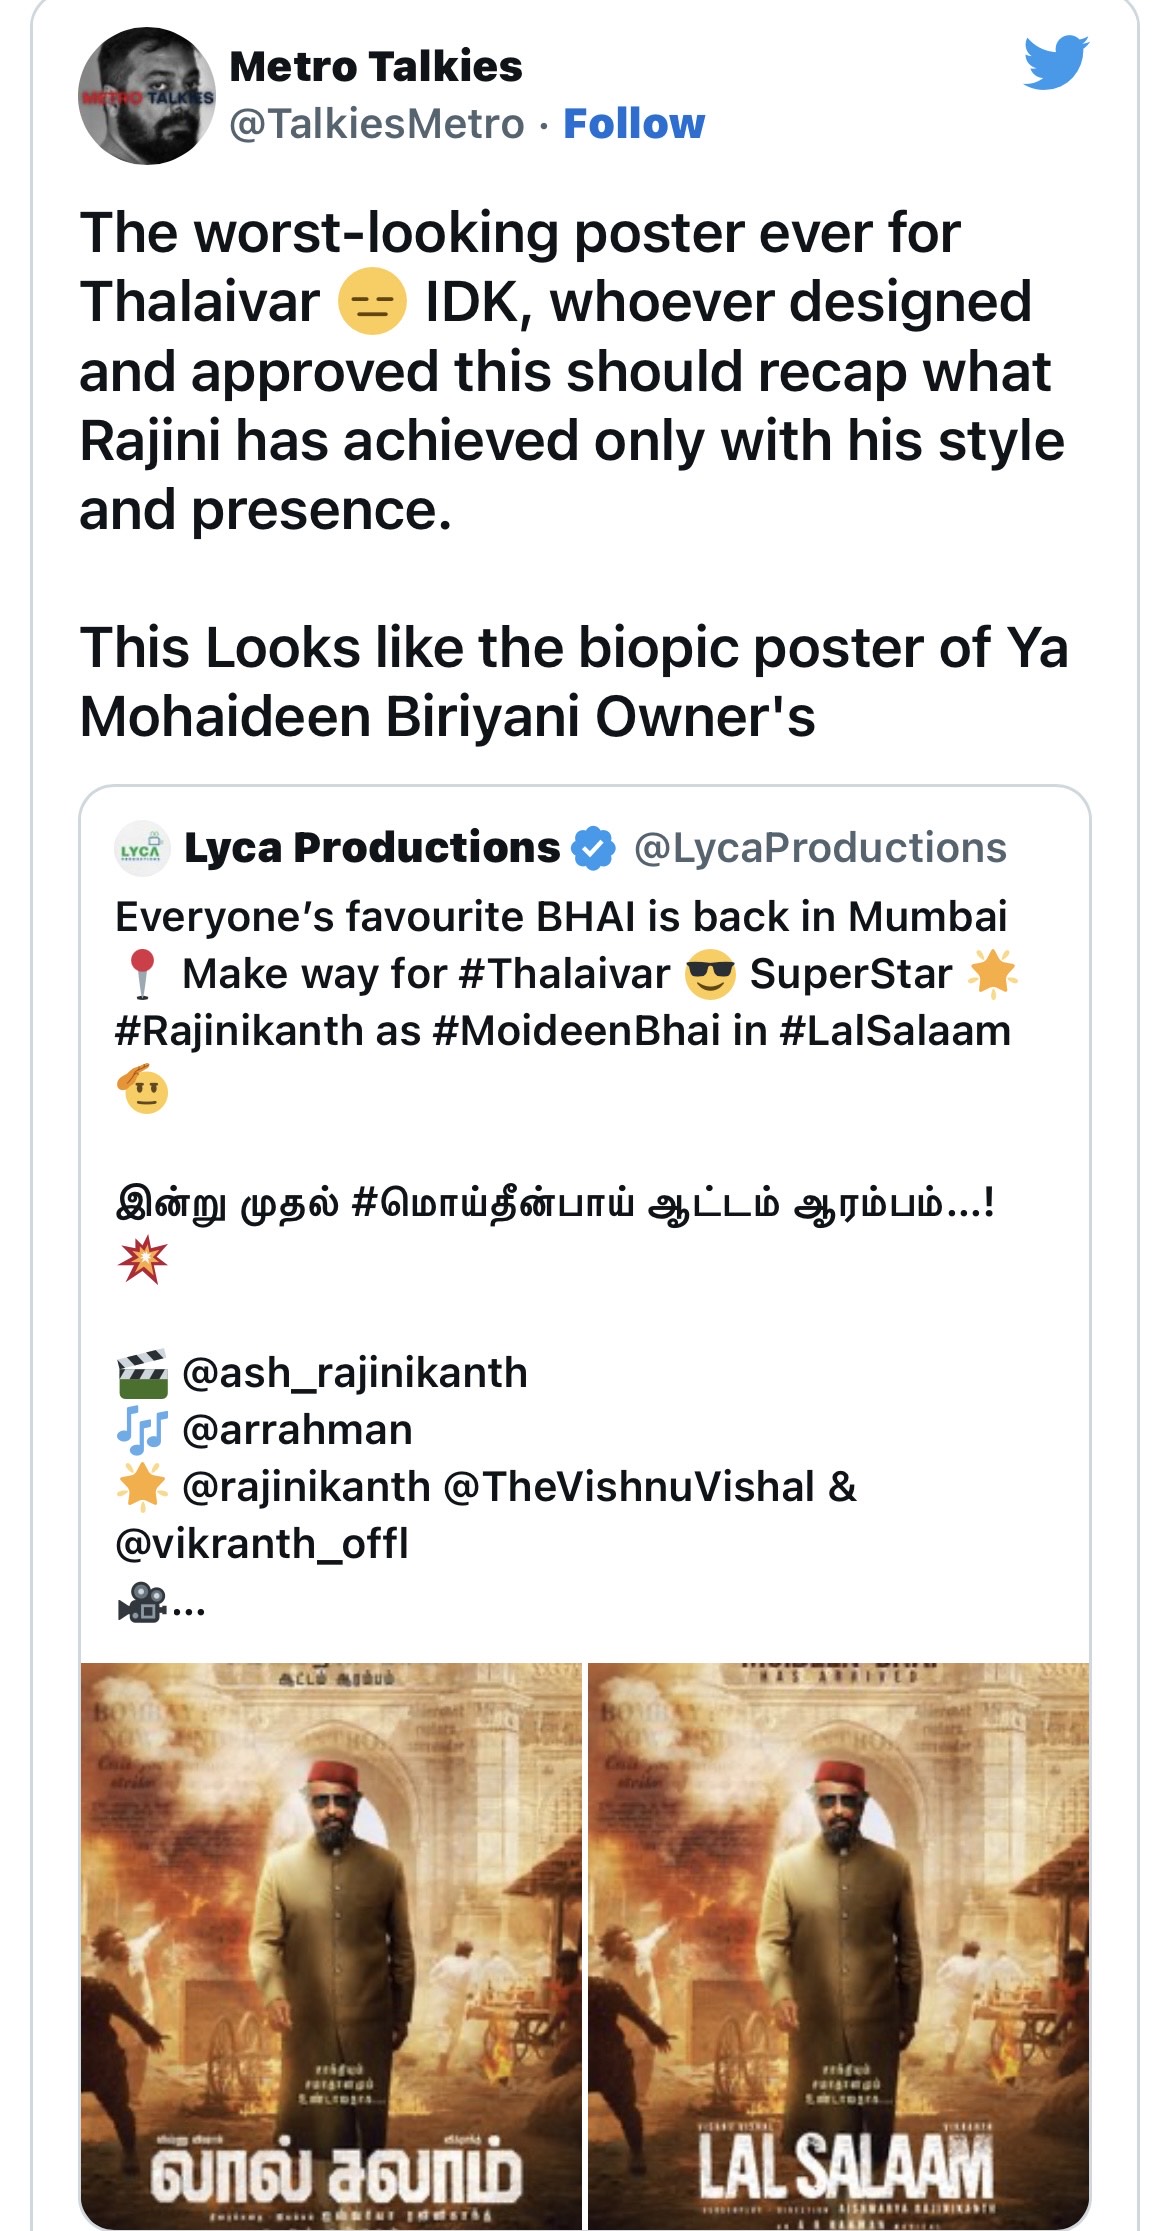Image resolution: width=1170 pixels, height=2231 pixels.
Task: Open the @ash_rajinikanth mention
Action: point(355,1373)
